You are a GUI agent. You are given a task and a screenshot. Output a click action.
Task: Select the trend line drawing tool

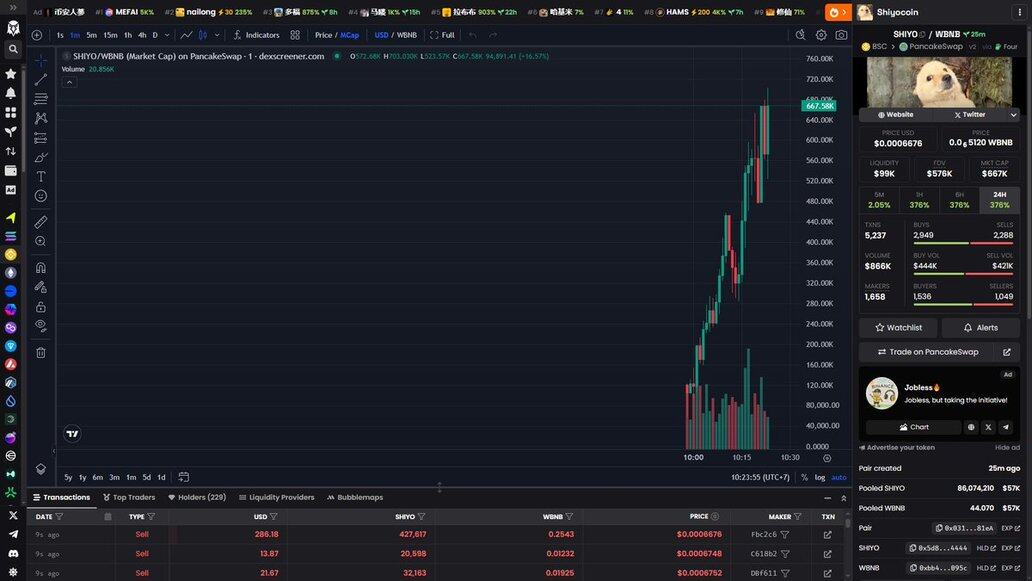point(41,80)
